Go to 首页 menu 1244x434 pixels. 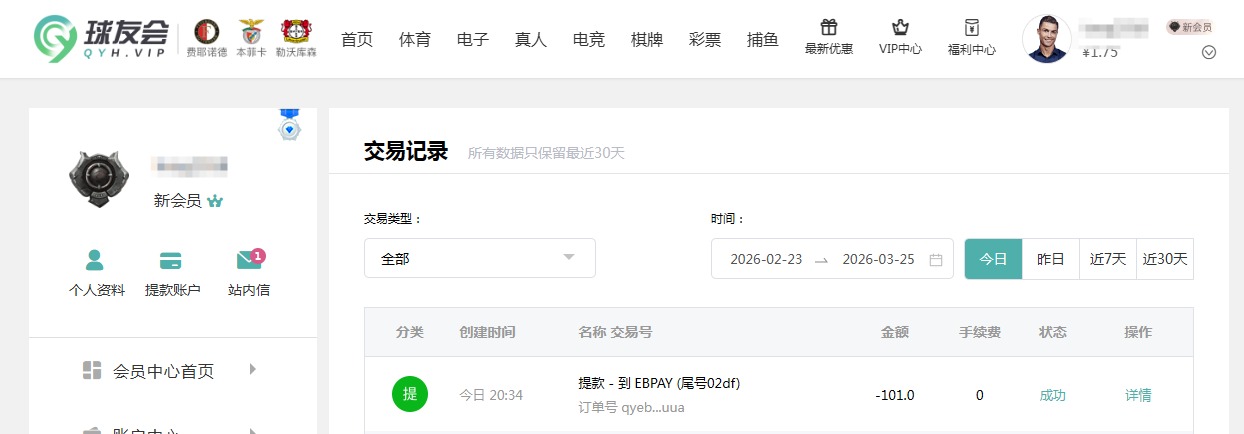point(357,40)
